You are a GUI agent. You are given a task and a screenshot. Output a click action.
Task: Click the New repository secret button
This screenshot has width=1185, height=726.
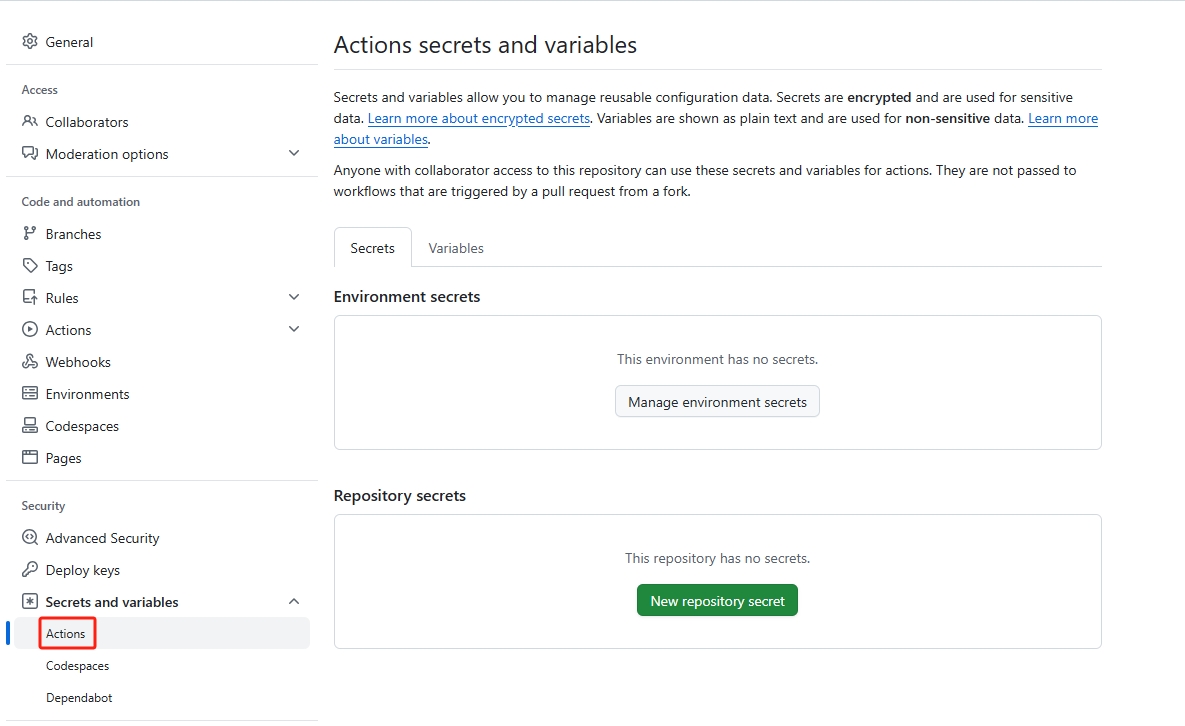(717, 601)
